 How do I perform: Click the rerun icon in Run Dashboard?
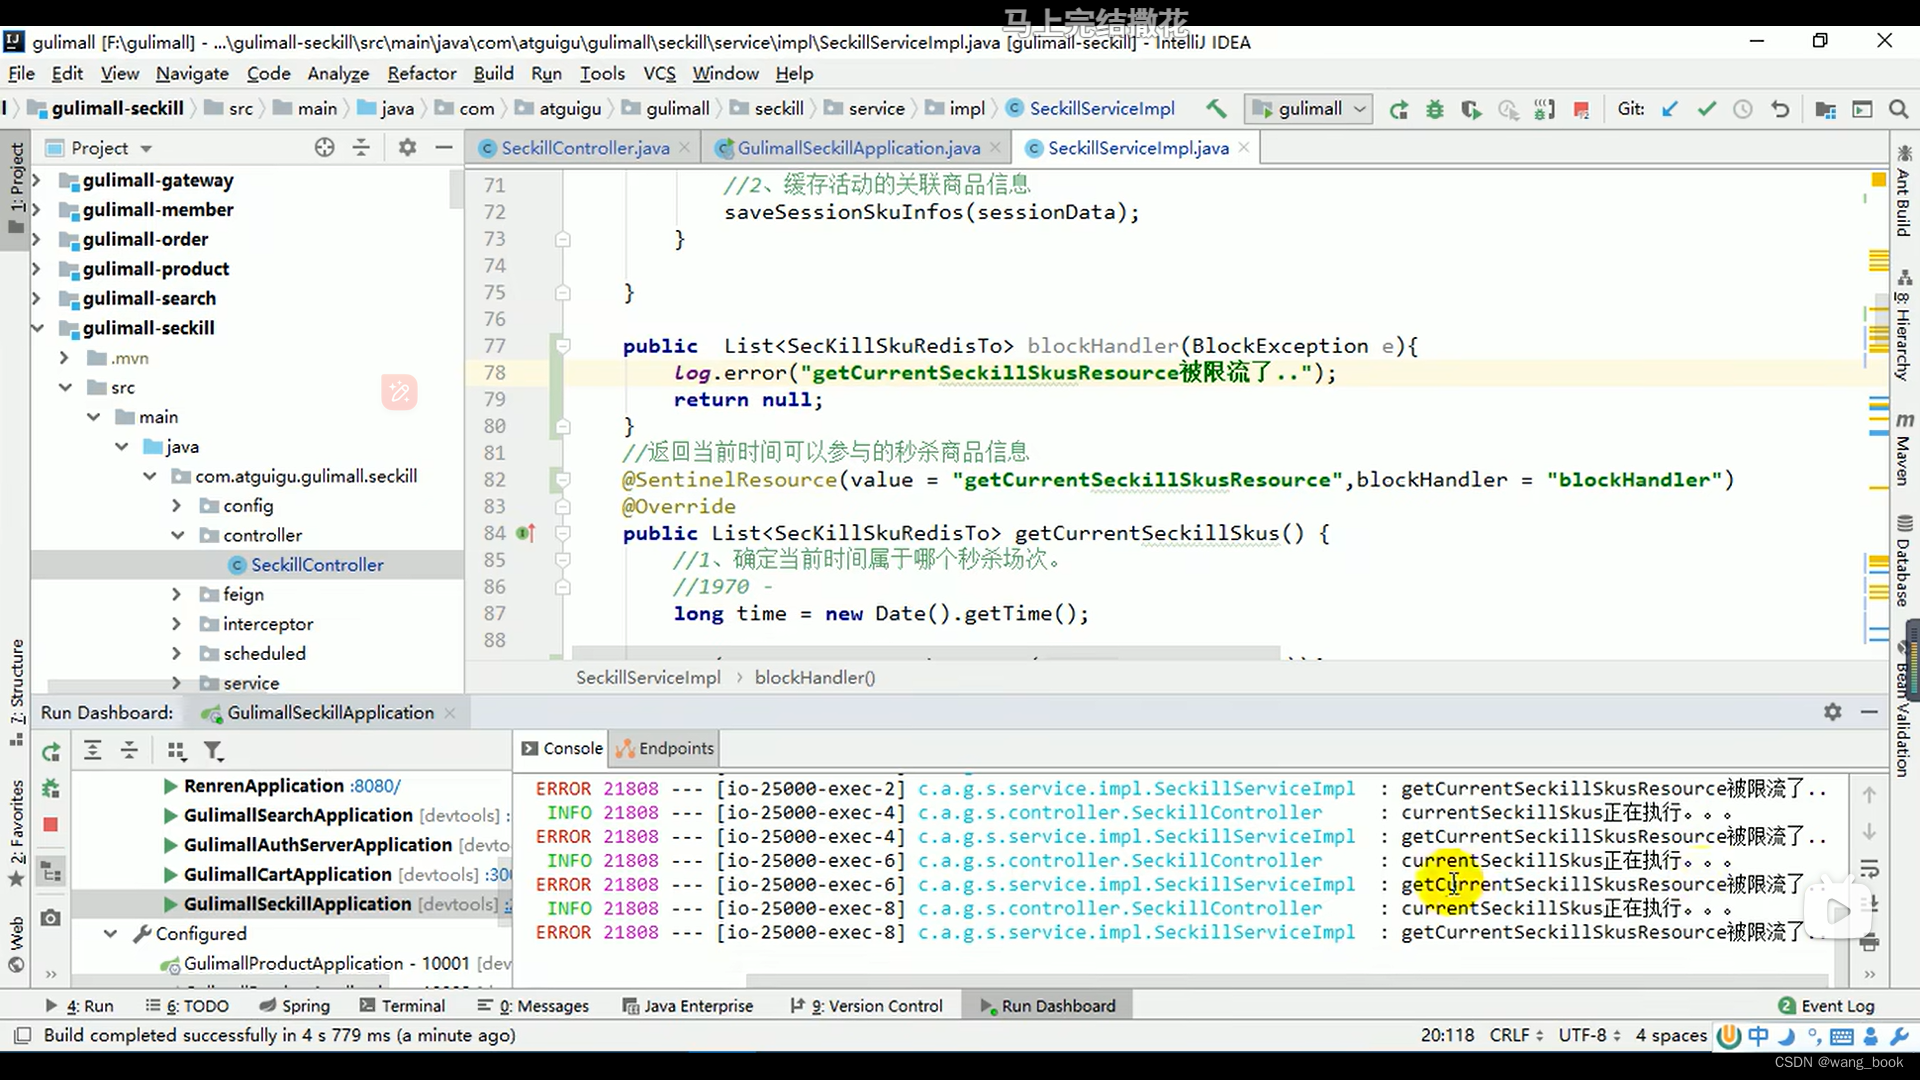[51, 751]
